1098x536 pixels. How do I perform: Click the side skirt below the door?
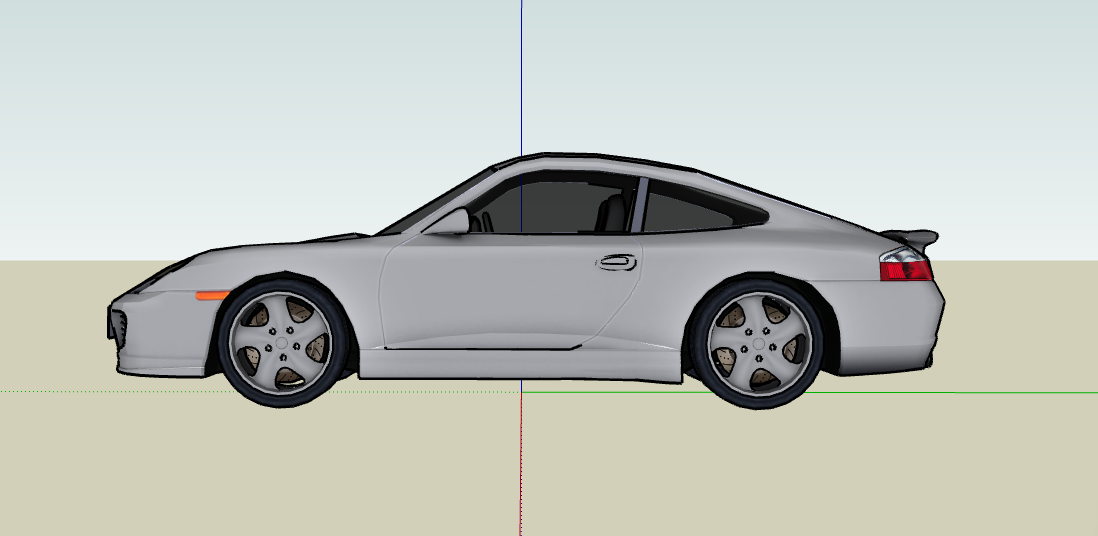click(x=520, y=364)
